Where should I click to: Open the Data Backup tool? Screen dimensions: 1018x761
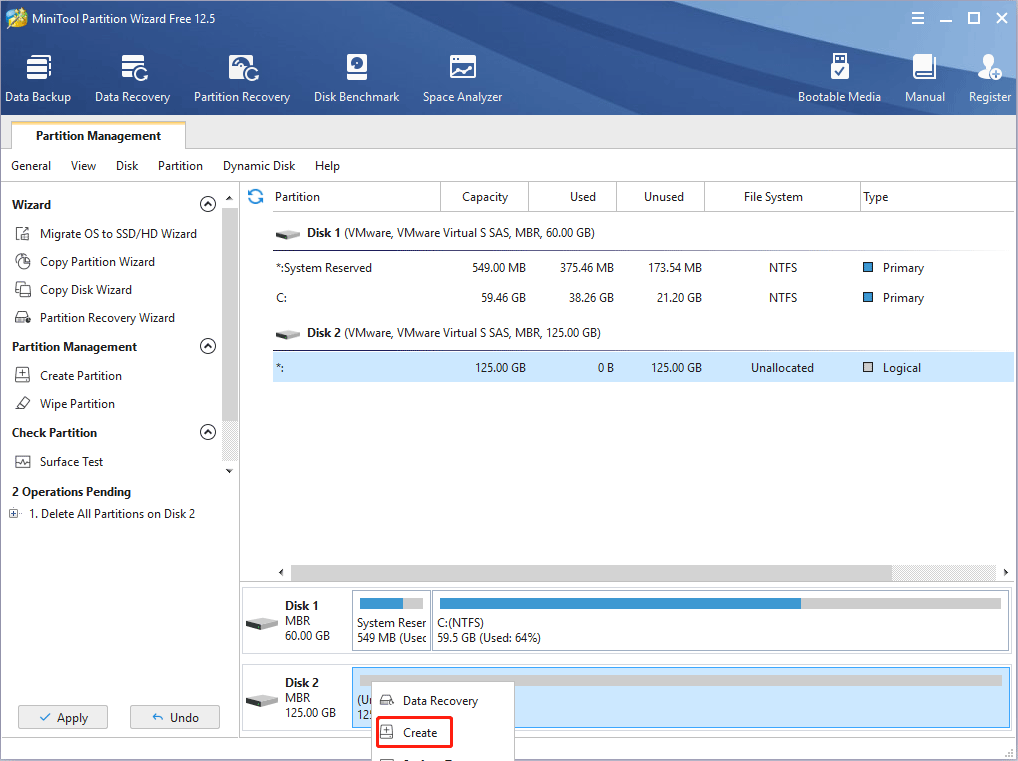pos(38,79)
